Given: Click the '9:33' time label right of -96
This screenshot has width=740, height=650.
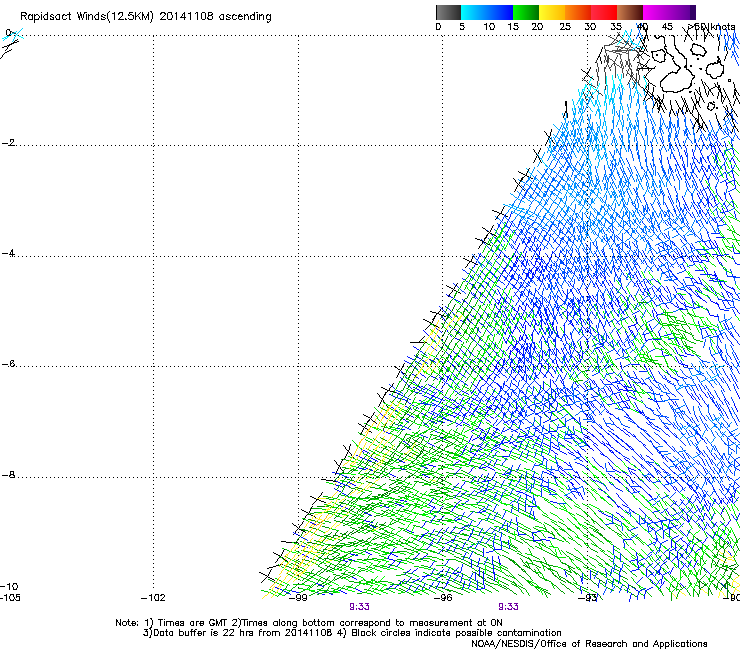Looking at the screenshot, I should 508,607.
